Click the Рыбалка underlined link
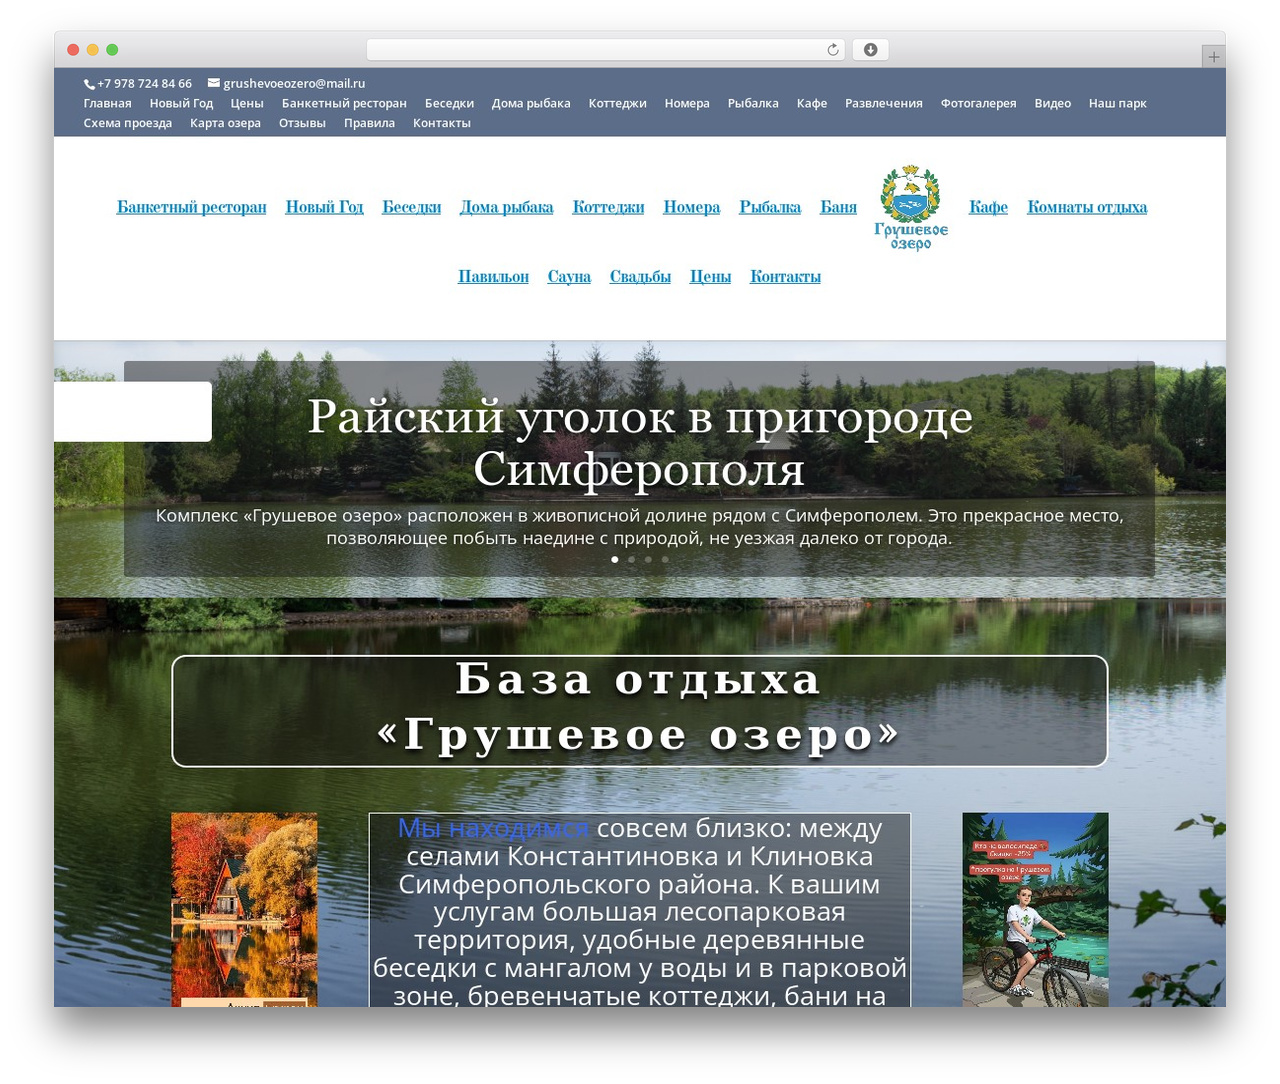The image size is (1280, 1084). 770,207
